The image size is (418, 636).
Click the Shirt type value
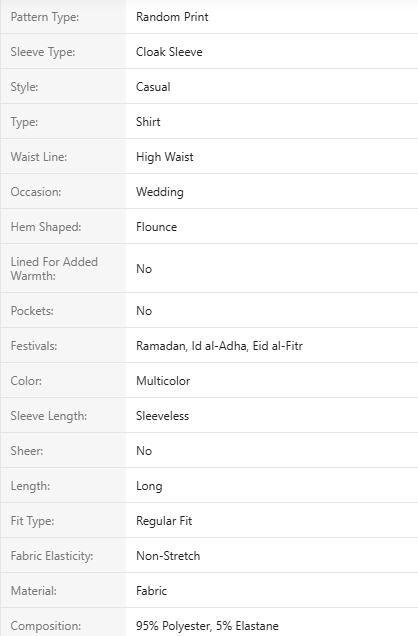[x=148, y=122]
